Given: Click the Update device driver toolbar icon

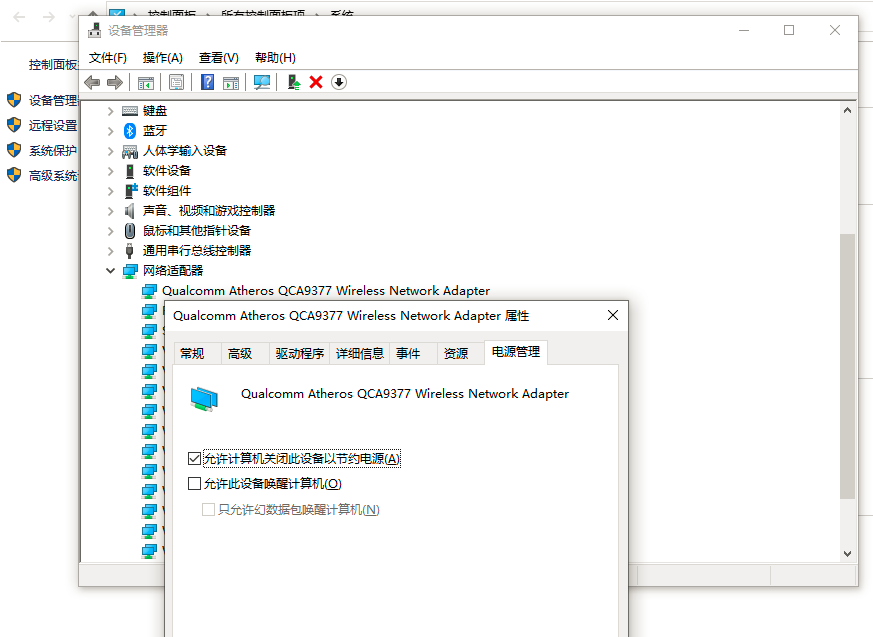Looking at the screenshot, I should pos(293,82).
